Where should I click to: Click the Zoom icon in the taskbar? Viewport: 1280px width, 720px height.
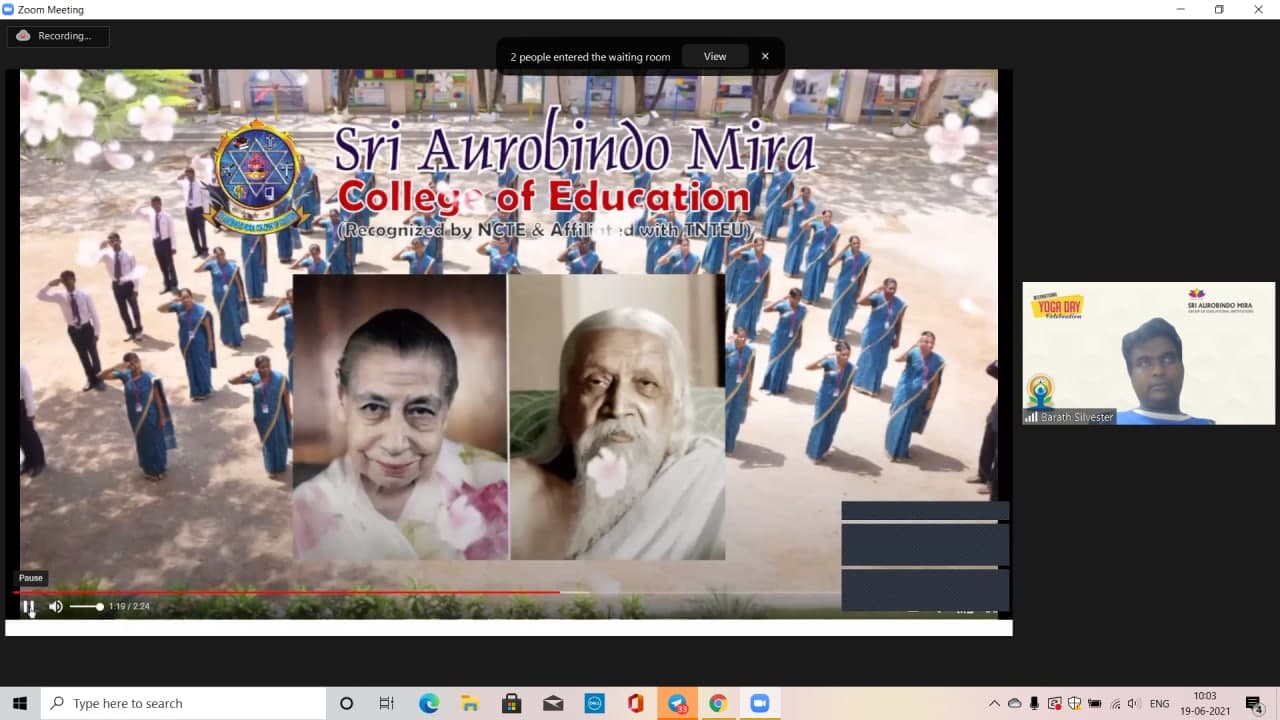click(x=759, y=704)
